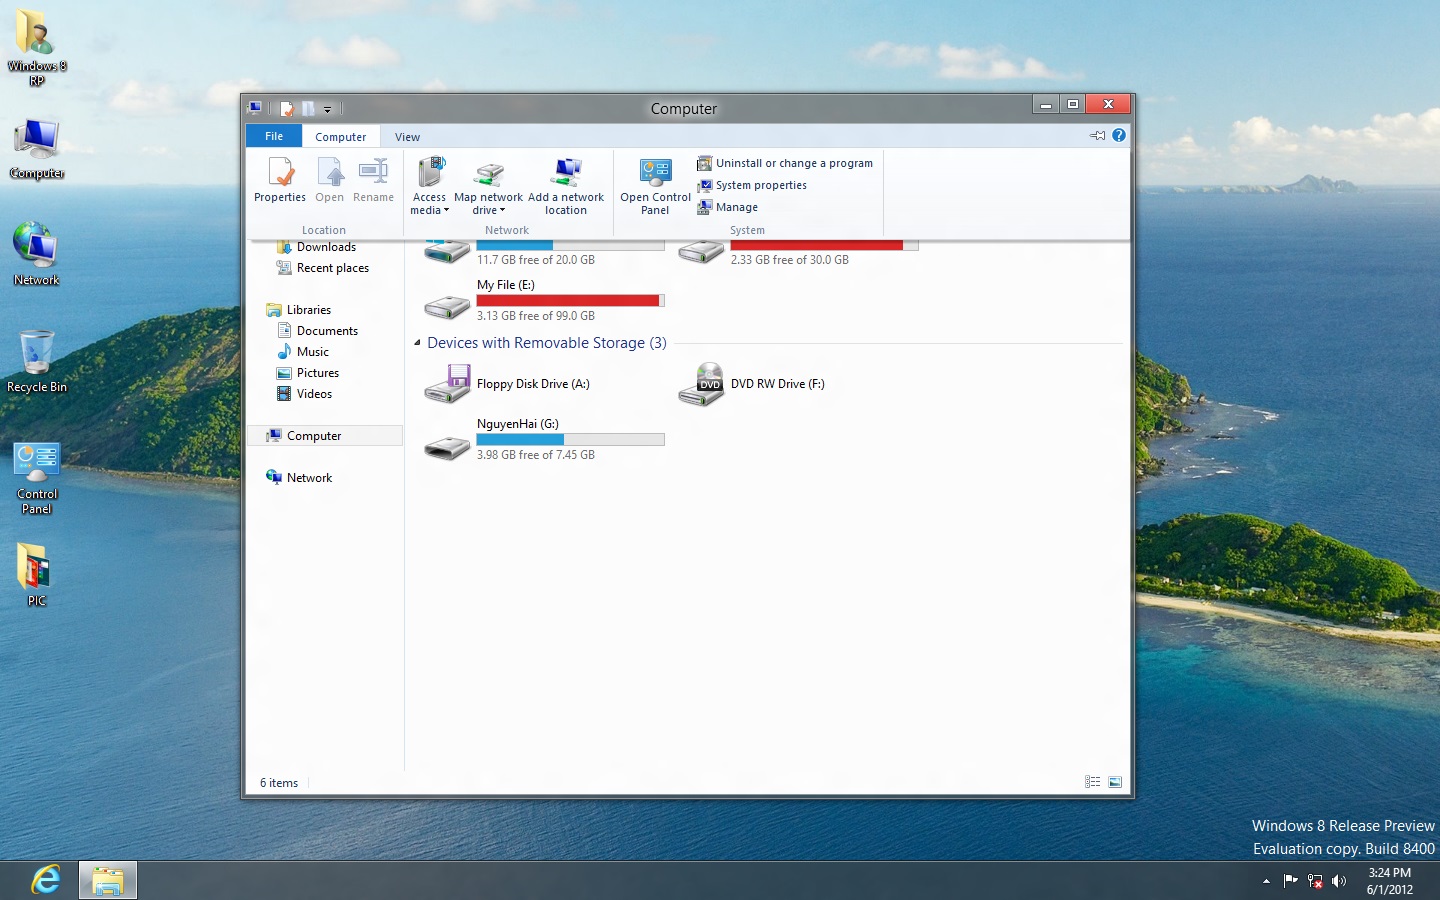Select the Control Panel desktop icon
Screen dimensions: 1440x900
pos(37,478)
